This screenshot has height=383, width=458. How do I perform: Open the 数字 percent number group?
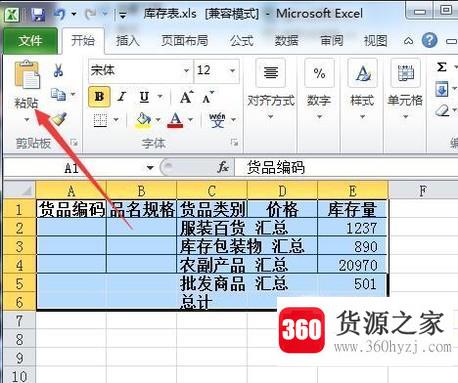pyautogui.click(x=319, y=89)
